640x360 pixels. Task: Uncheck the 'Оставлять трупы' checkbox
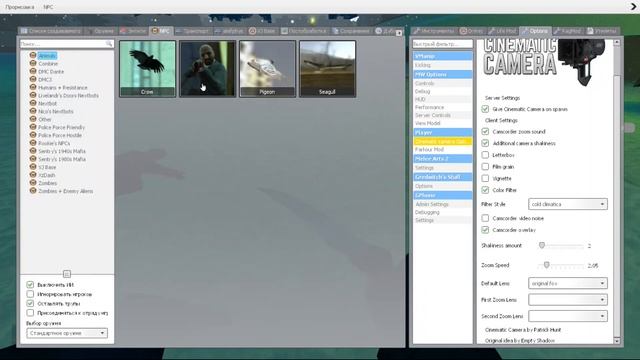[30, 303]
